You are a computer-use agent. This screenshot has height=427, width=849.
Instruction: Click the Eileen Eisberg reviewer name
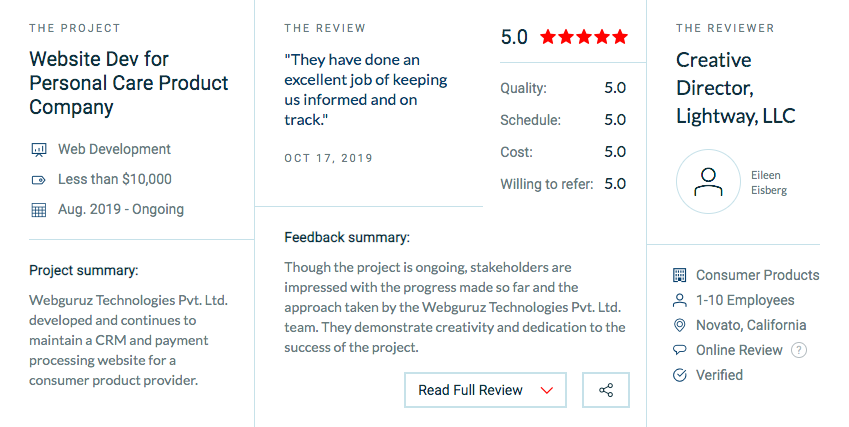(x=769, y=182)
